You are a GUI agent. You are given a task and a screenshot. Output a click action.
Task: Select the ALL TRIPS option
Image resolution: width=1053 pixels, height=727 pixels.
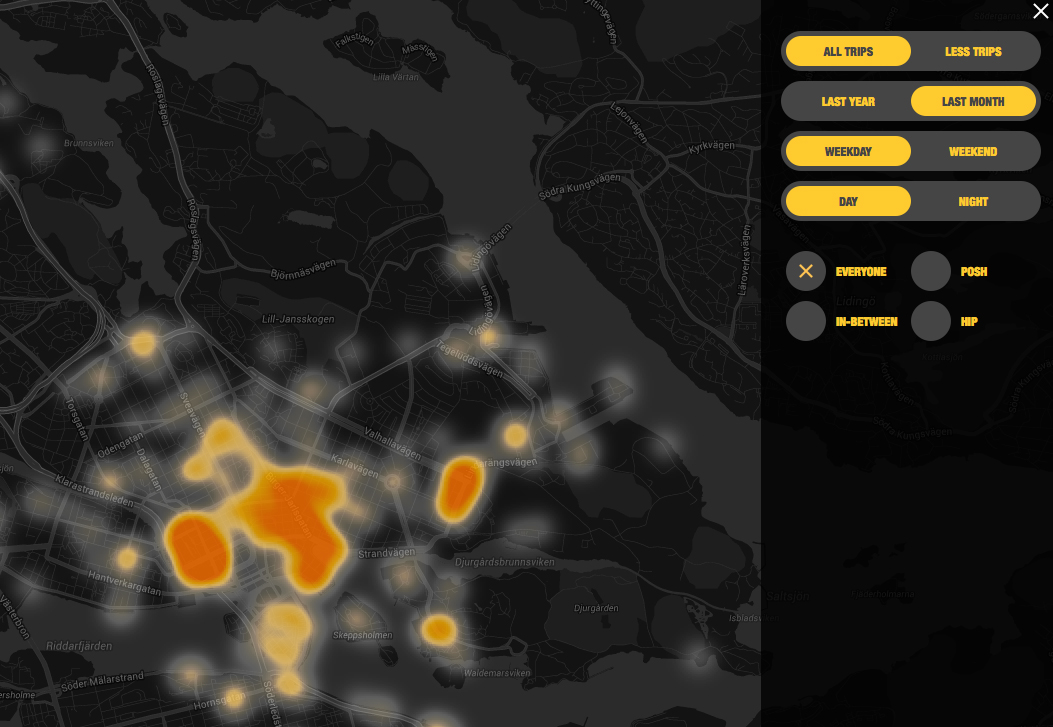coord(848,51)
